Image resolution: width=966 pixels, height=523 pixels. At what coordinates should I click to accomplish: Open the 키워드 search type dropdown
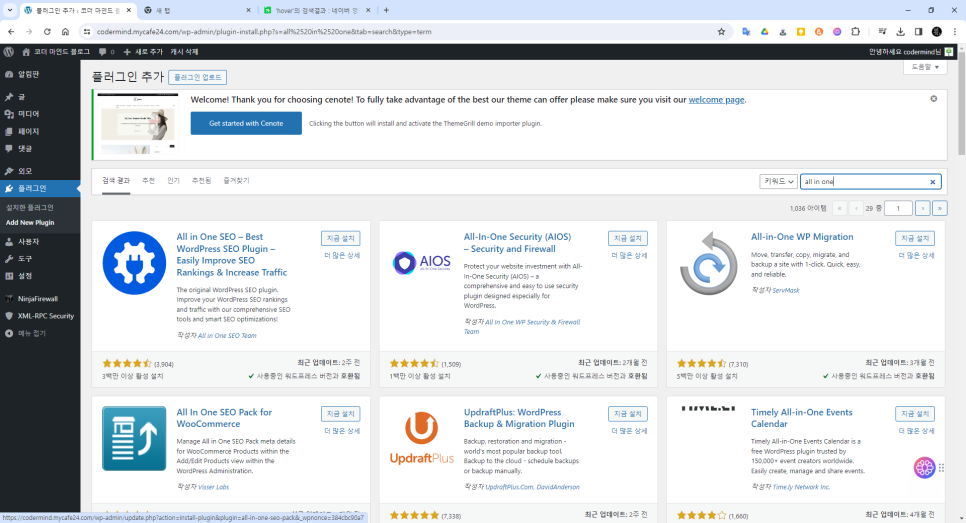[x=778, y=181]
